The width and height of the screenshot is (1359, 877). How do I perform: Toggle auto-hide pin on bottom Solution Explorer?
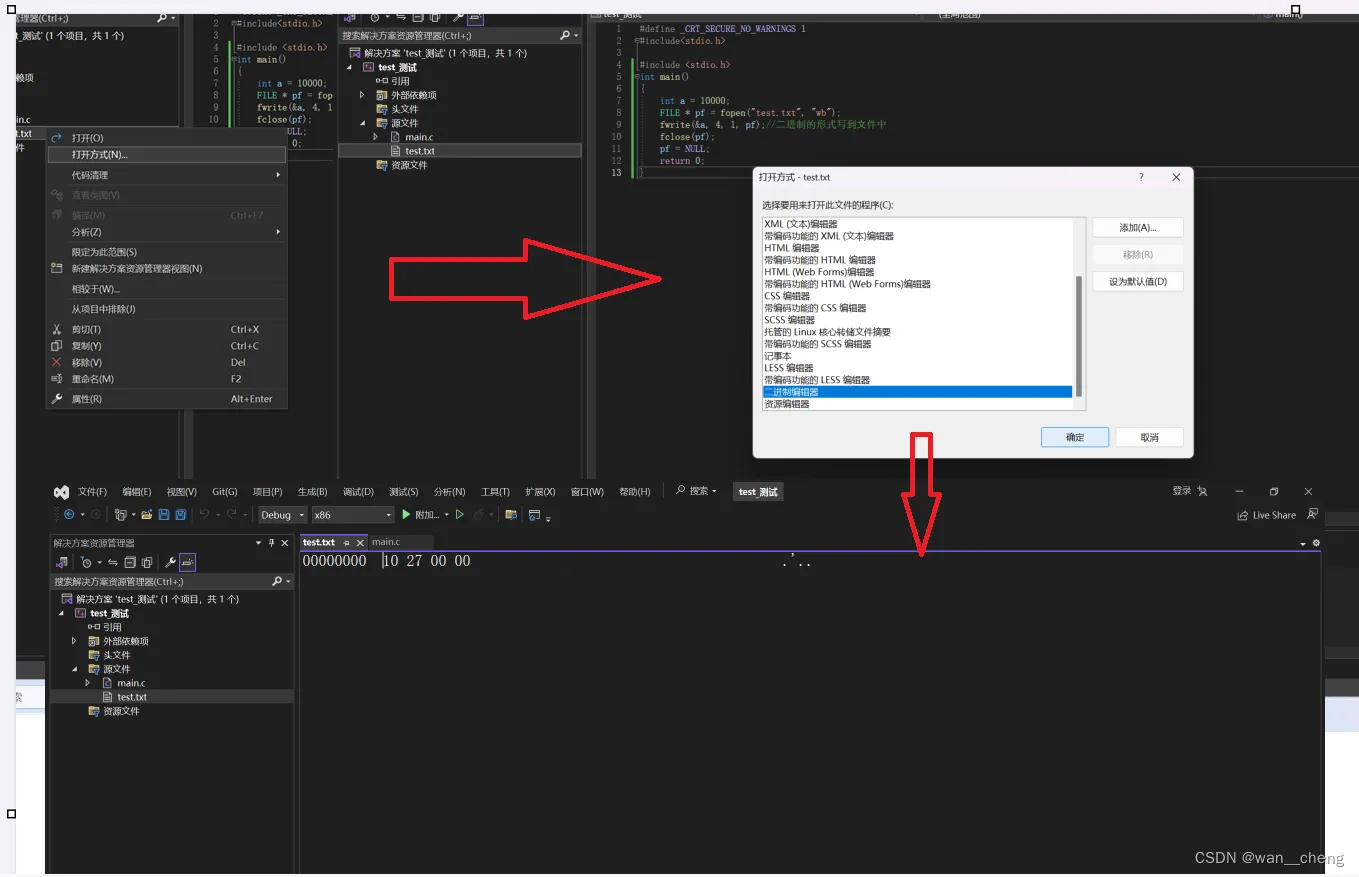[x=271, y=543]
